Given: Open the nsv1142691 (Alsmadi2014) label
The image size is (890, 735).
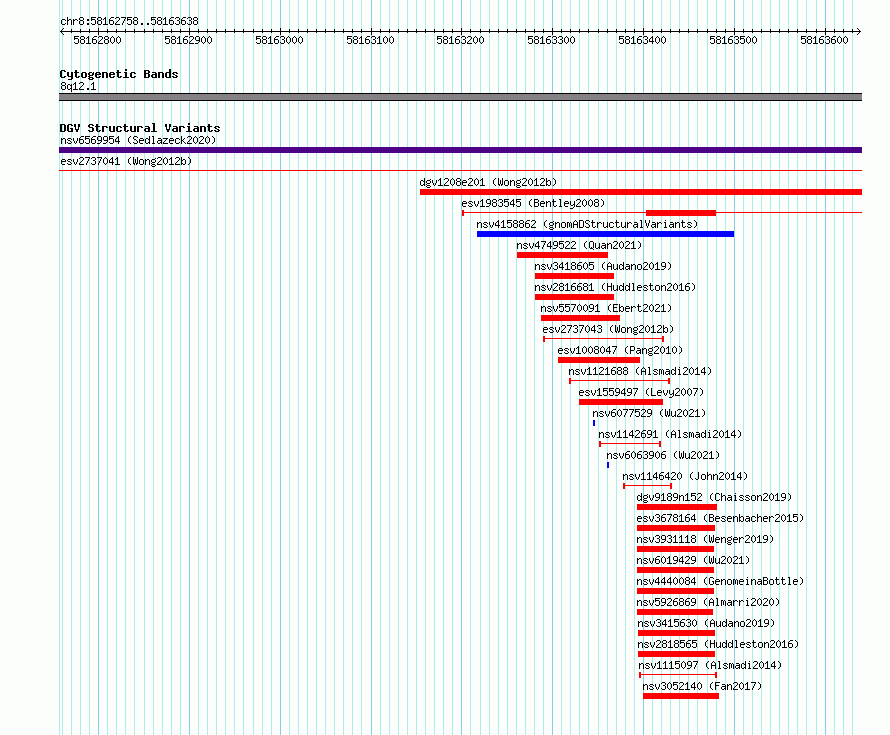Looking at the screenshot, I should click(x=670, y=434).
